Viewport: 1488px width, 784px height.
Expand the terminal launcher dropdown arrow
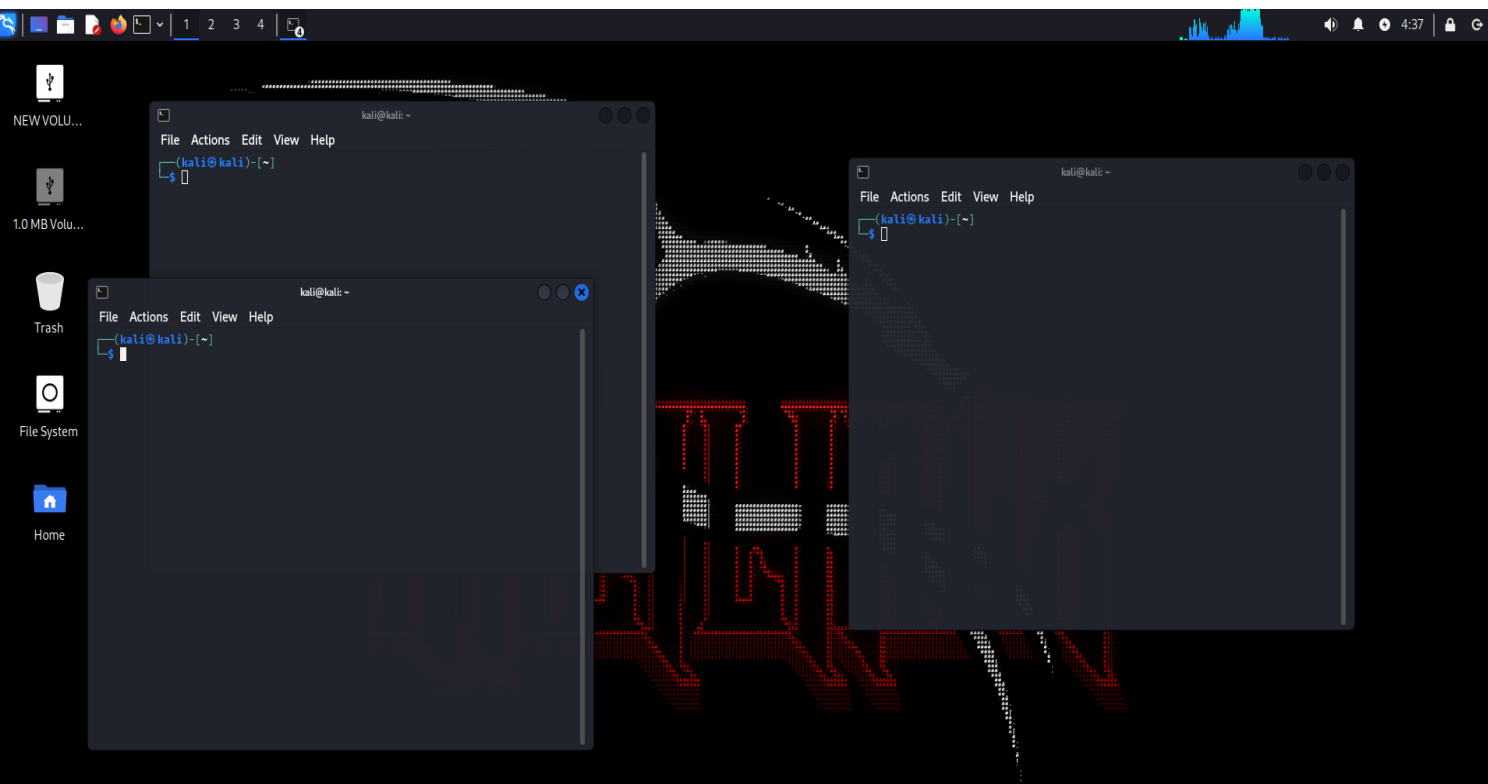pyautogui.click(x=160, y=25)
